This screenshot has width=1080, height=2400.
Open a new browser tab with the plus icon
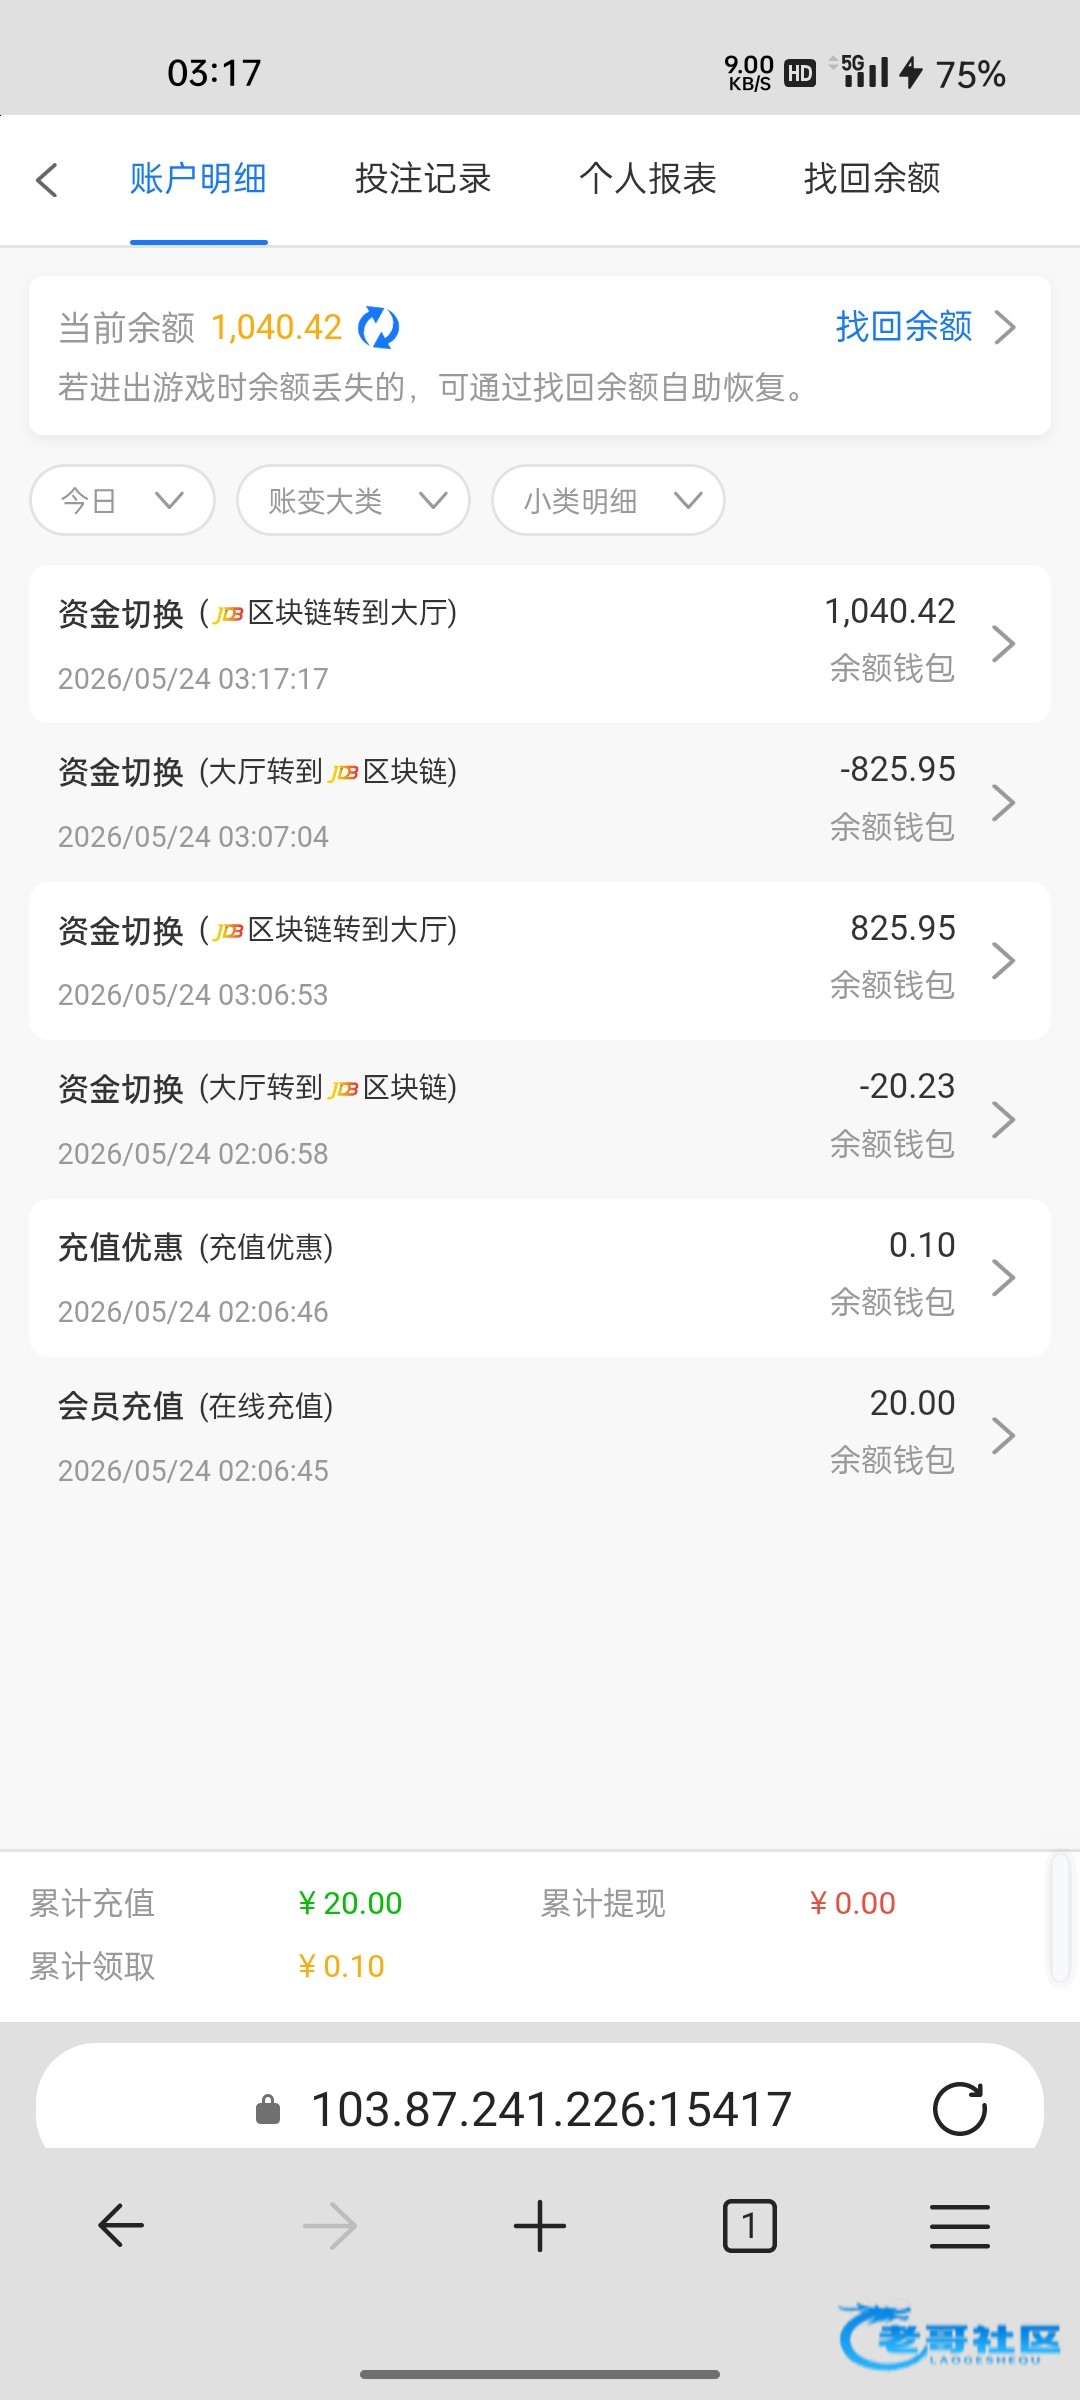coord(540,2226)
